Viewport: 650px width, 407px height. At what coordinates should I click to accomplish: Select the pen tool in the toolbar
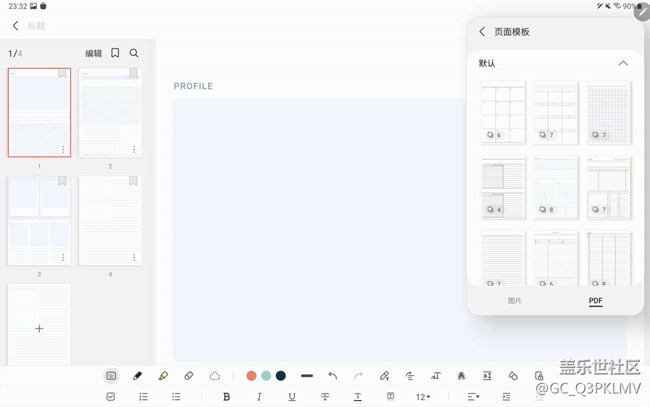(x=137, y=376)
